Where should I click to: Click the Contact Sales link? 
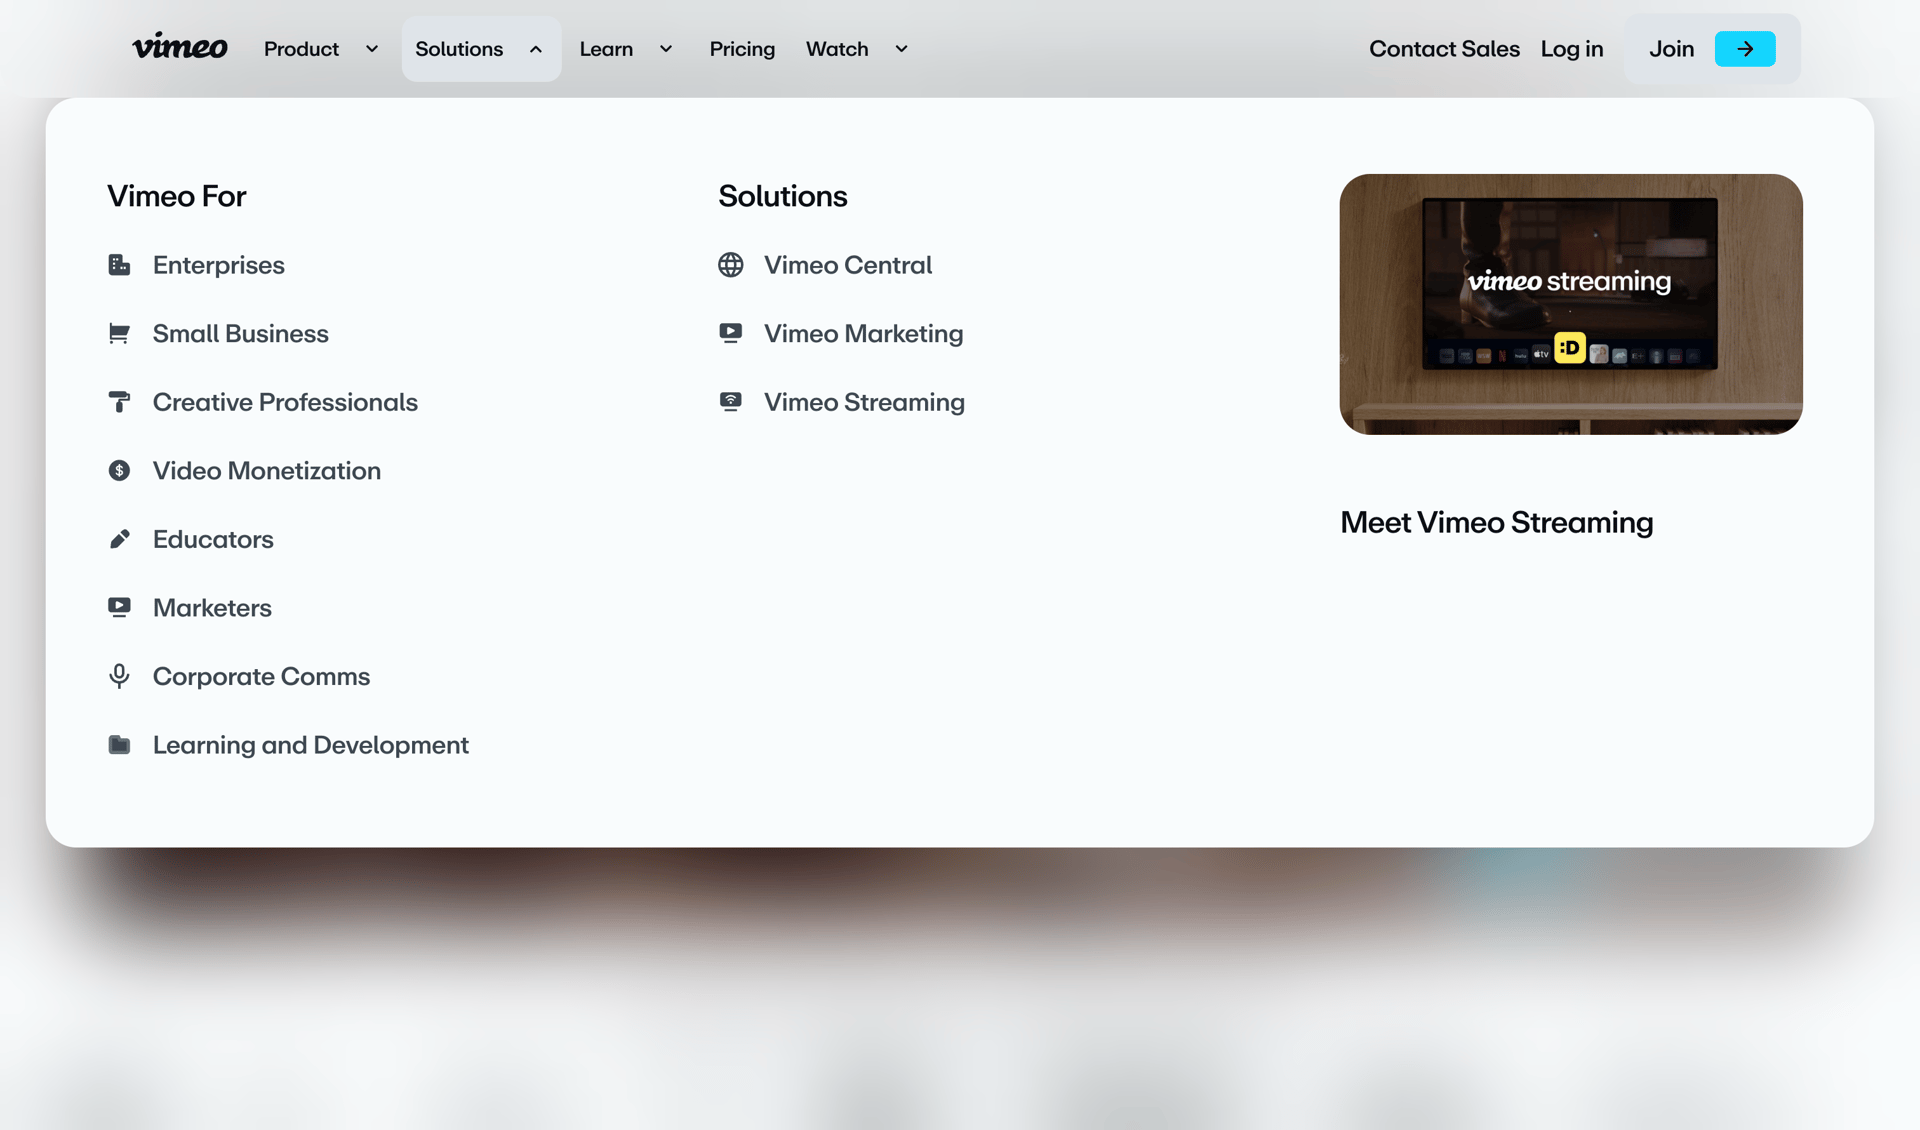pos(1444,48)
